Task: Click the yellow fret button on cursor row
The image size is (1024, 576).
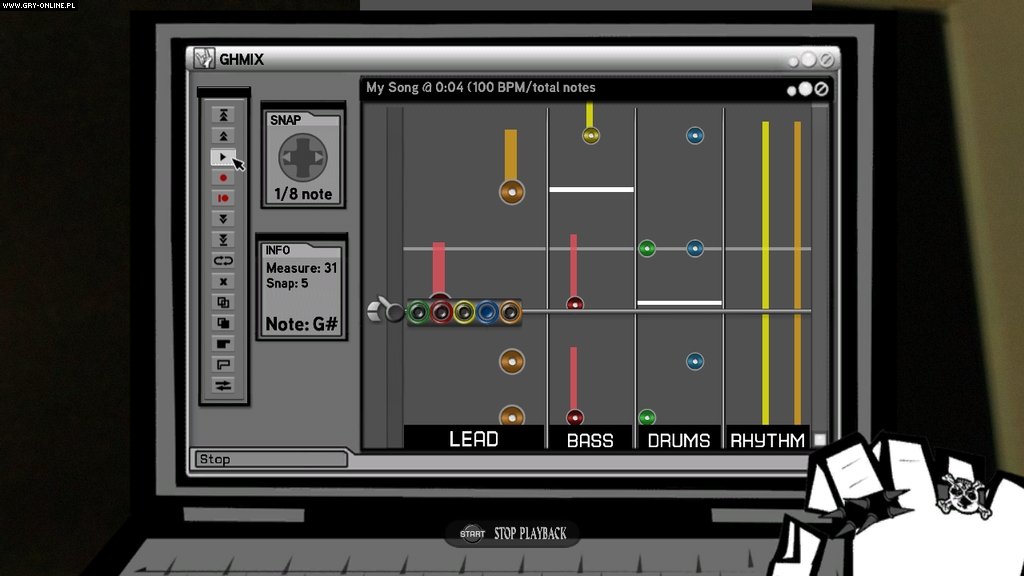Action: pos(464,312)
